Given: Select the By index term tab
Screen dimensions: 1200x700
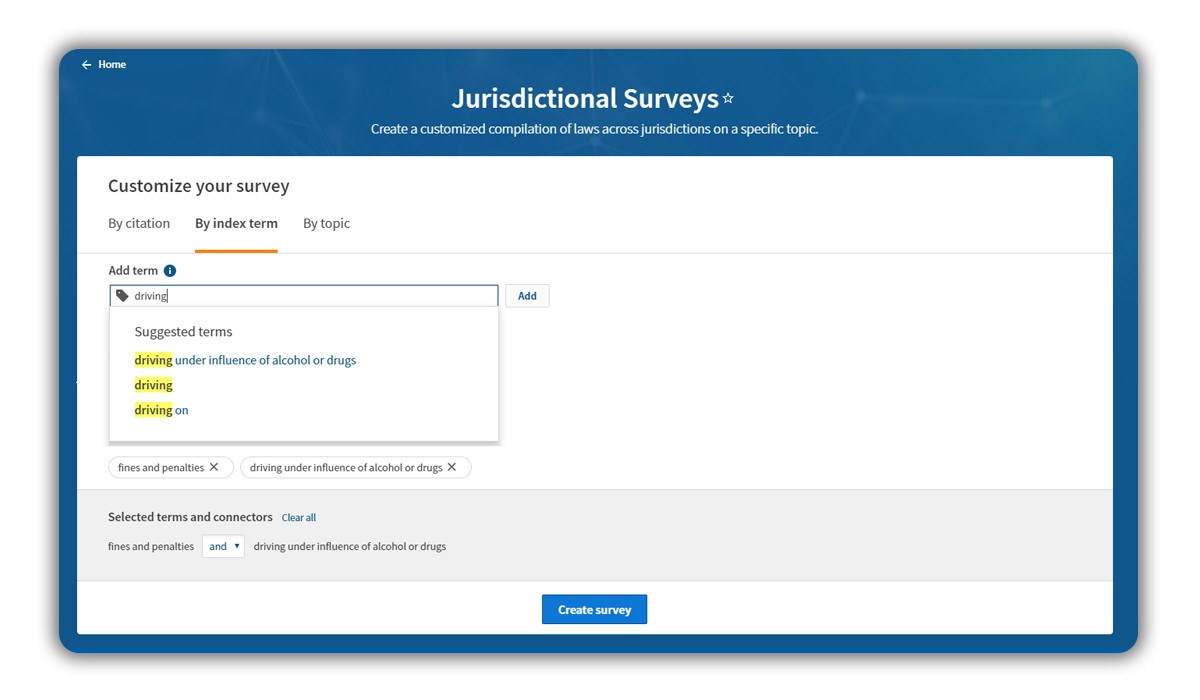Looking at the screenshot, I should click(236, 224).
